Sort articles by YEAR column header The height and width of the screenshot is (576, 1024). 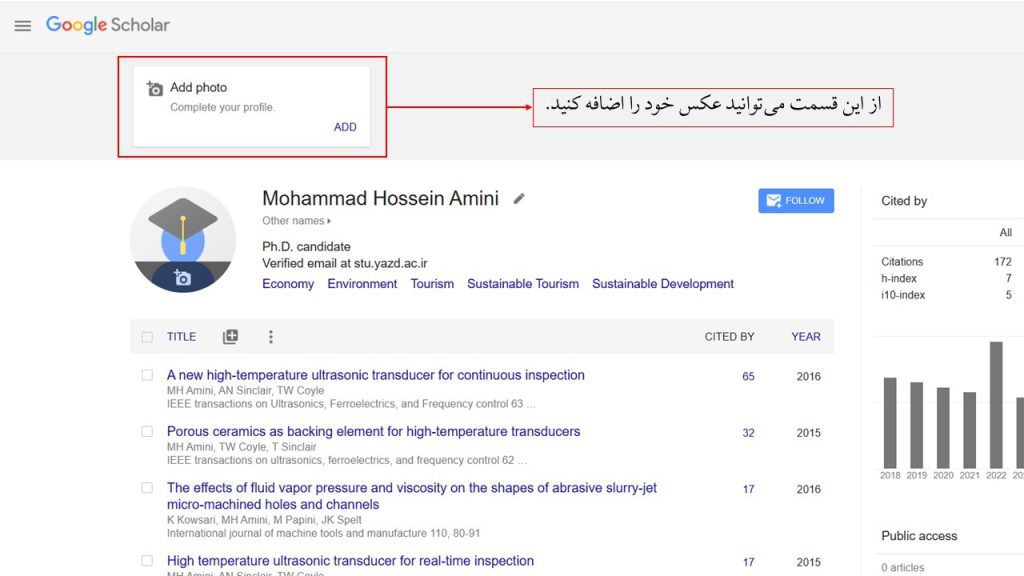pos(805,337)
